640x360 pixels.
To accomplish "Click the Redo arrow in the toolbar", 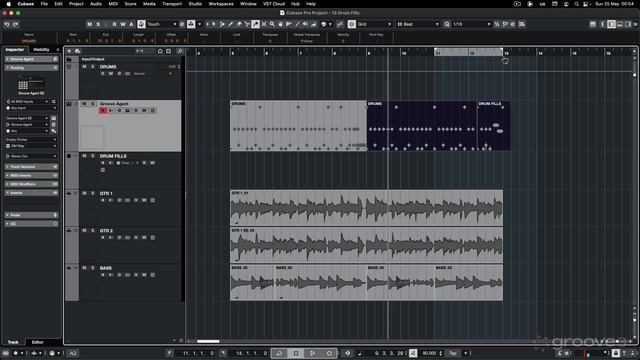I will click(x=15, y=24).
